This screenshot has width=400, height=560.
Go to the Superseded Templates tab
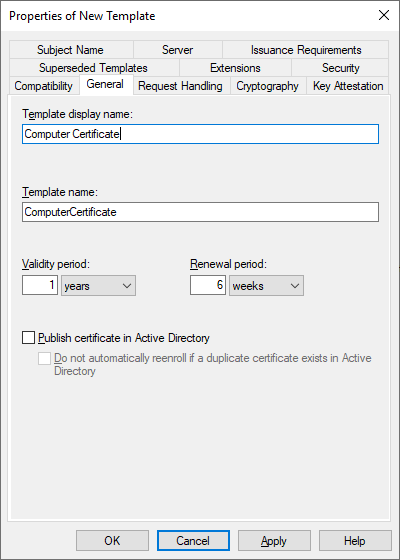[x=94, y=68]
